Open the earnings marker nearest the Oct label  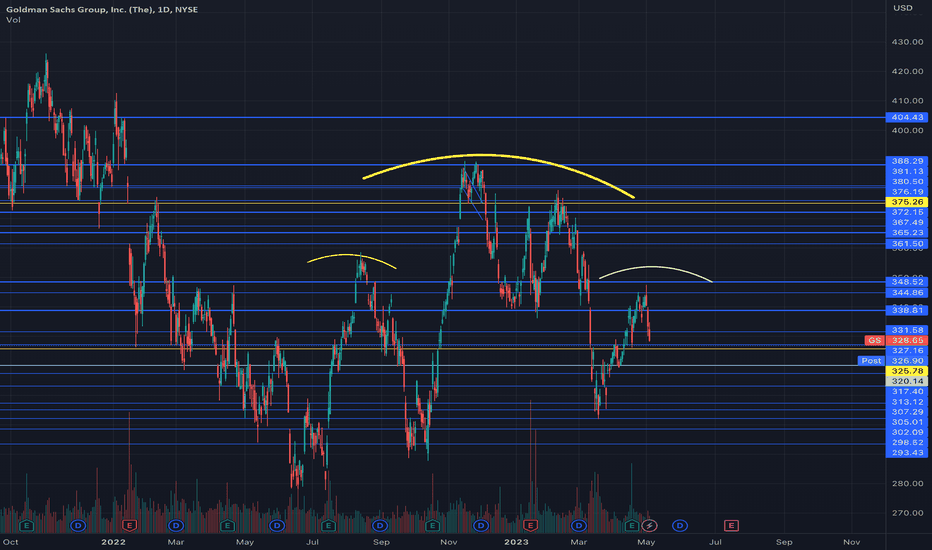(x=26, y=526)
